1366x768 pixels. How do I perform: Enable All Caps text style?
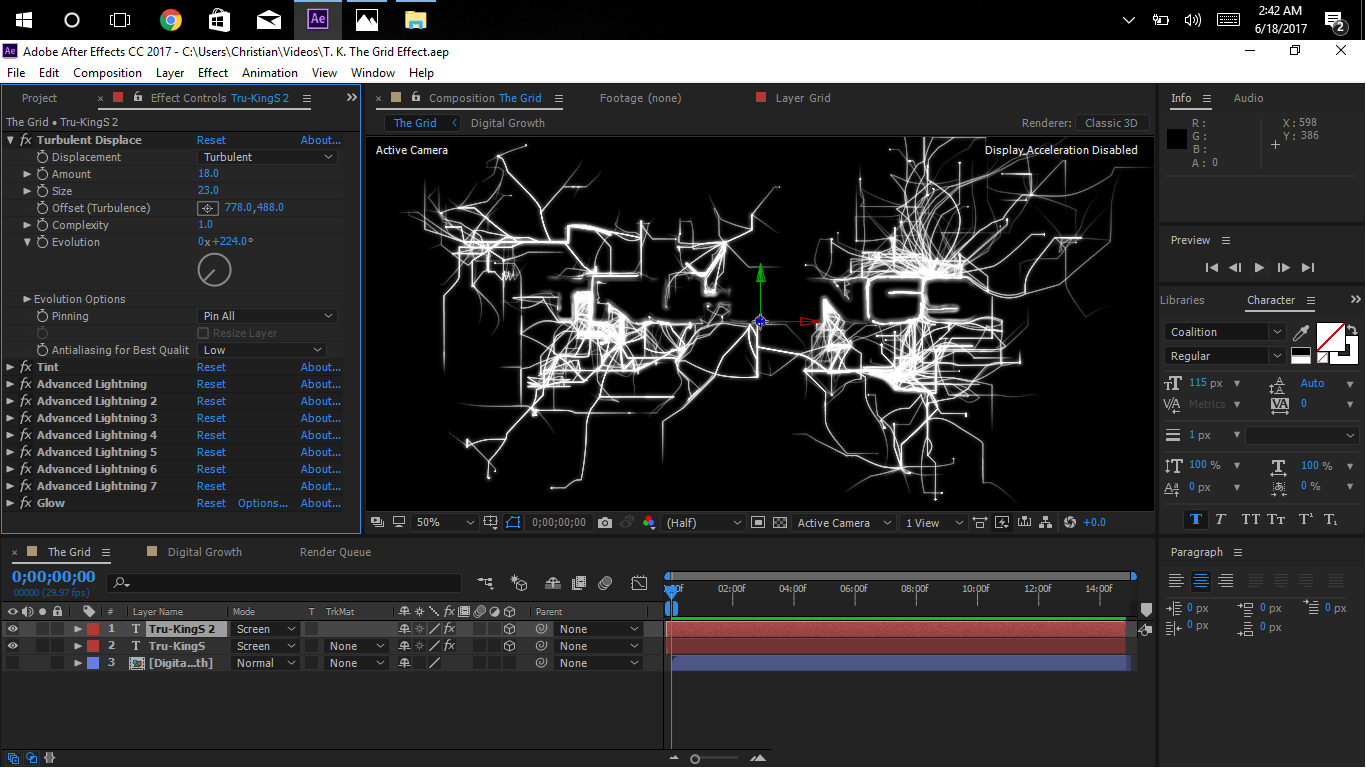point(1250,519)
